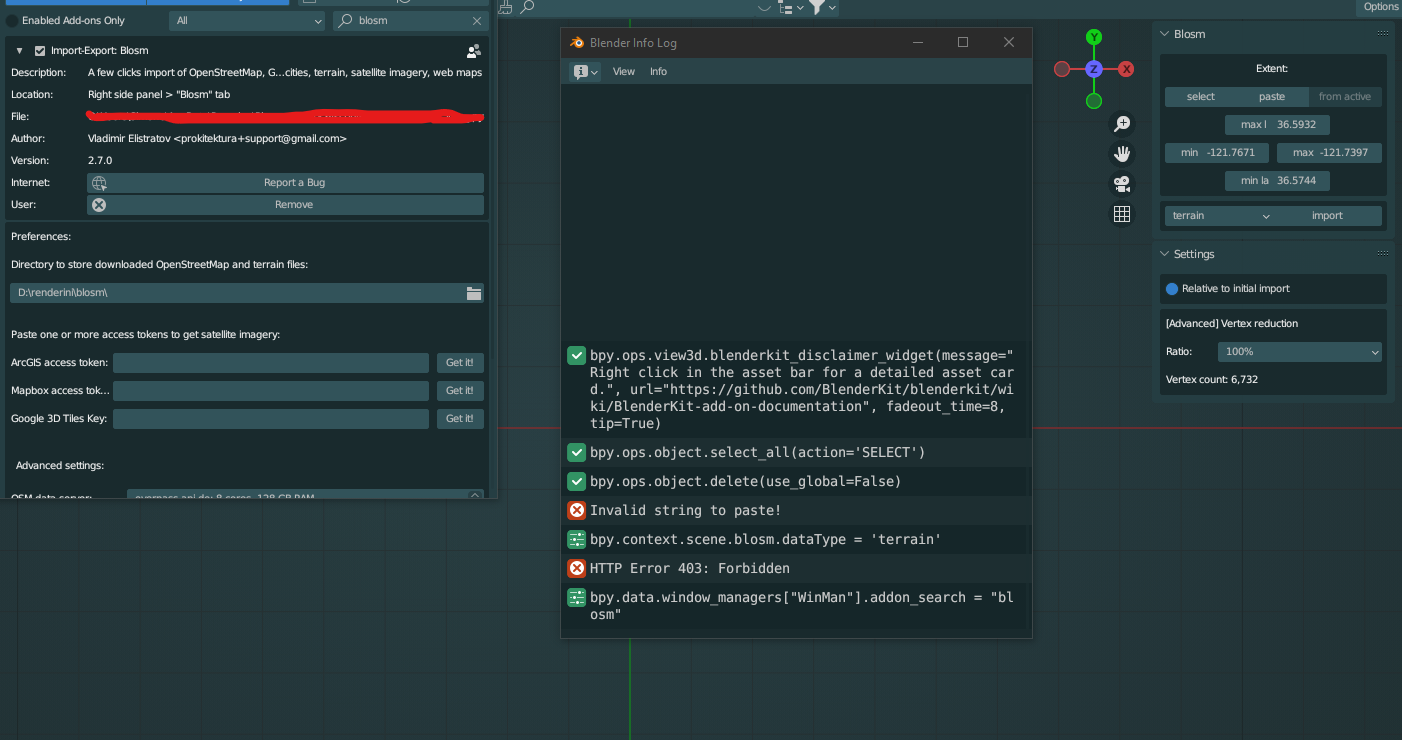Click the green Y axis on the navigation gizmo
The image size is (1402, 740).
click(x=1093, y=36)
